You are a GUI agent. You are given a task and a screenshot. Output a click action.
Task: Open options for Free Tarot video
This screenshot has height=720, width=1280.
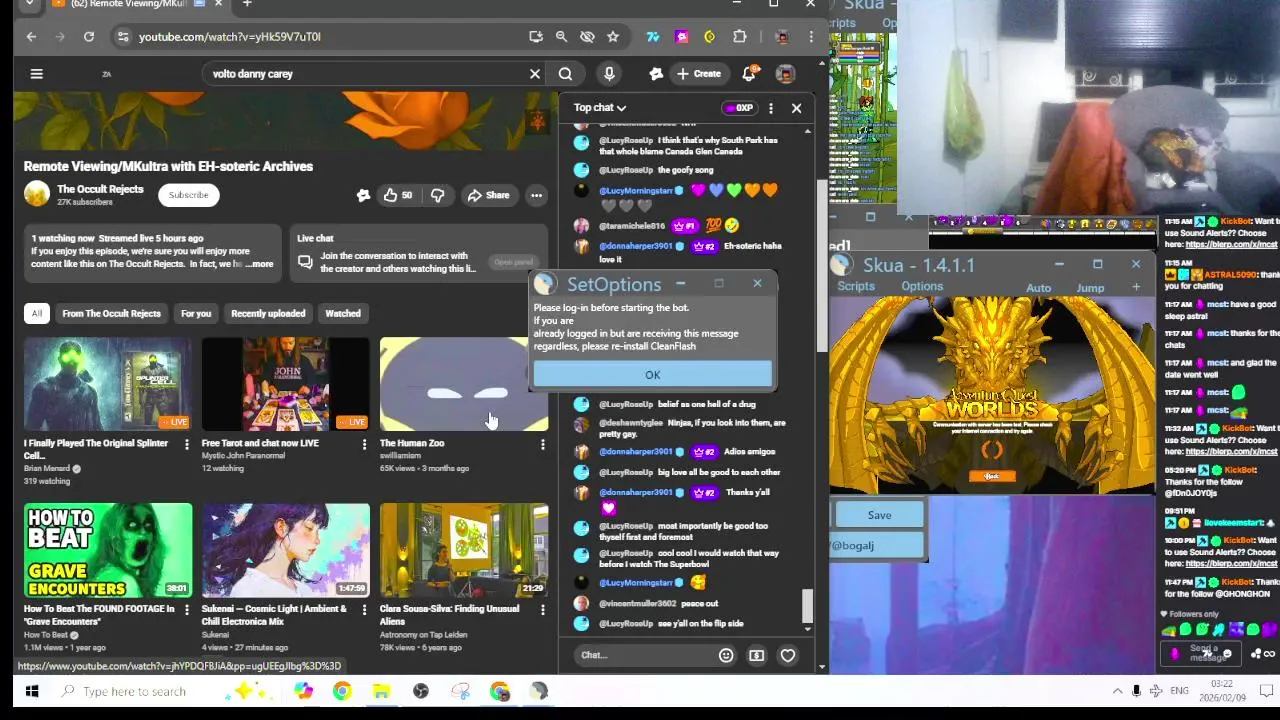pyautogui.click(x=364, y=443)
